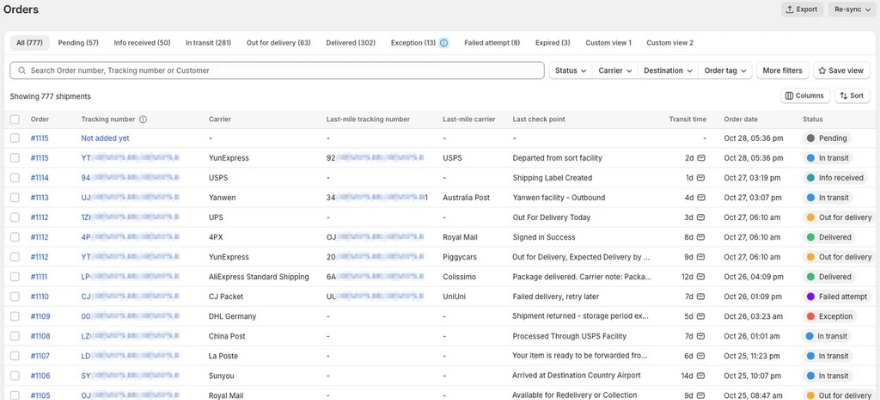This screenshot has width=880, height=400.
Task: Open order #1106 link
Action: pos(40,375)
